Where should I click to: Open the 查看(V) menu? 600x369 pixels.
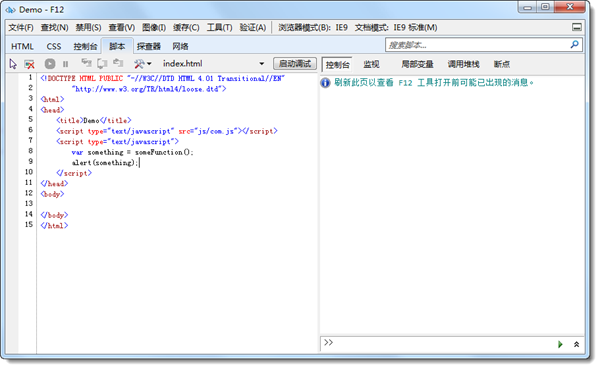pos(122,28)
